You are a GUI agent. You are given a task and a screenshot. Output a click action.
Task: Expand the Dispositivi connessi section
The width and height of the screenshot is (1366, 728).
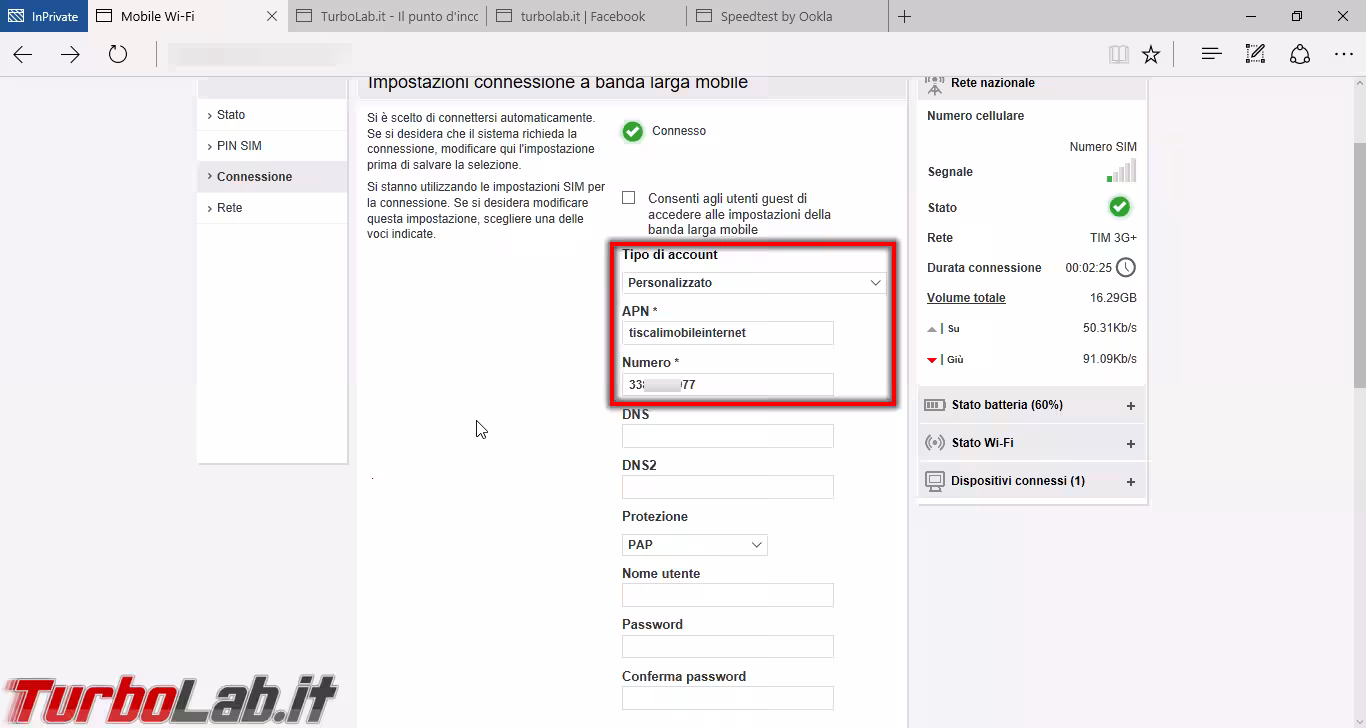pyautogui.click(x=1131, y=482)
